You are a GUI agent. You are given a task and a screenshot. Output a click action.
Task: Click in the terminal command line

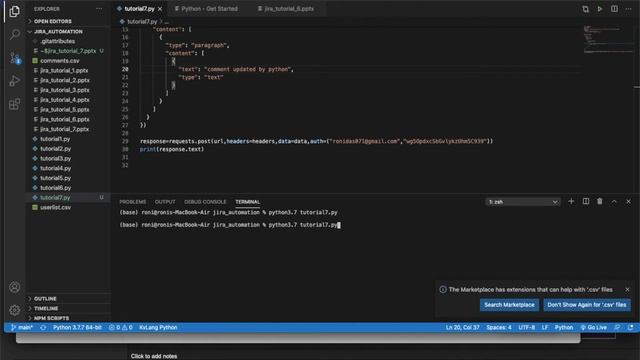[x=229, y=225]
